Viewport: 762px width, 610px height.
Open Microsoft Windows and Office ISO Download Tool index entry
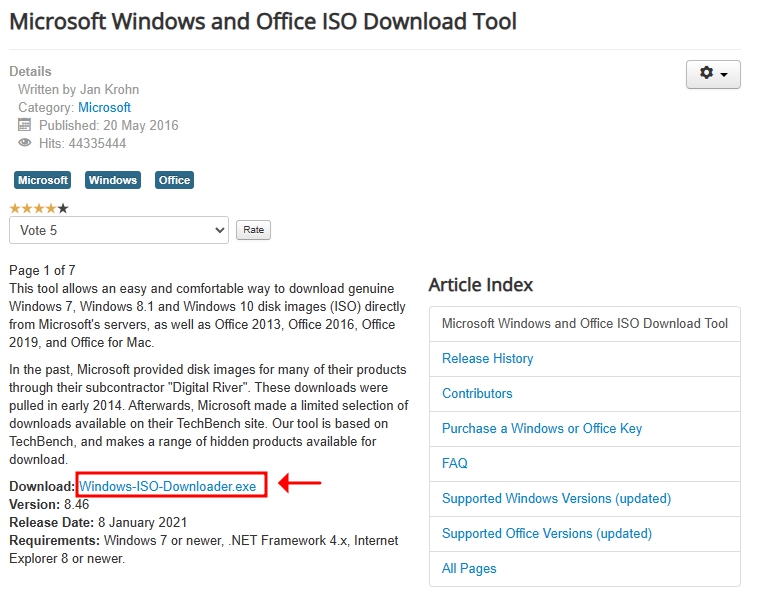click(585, 324)
